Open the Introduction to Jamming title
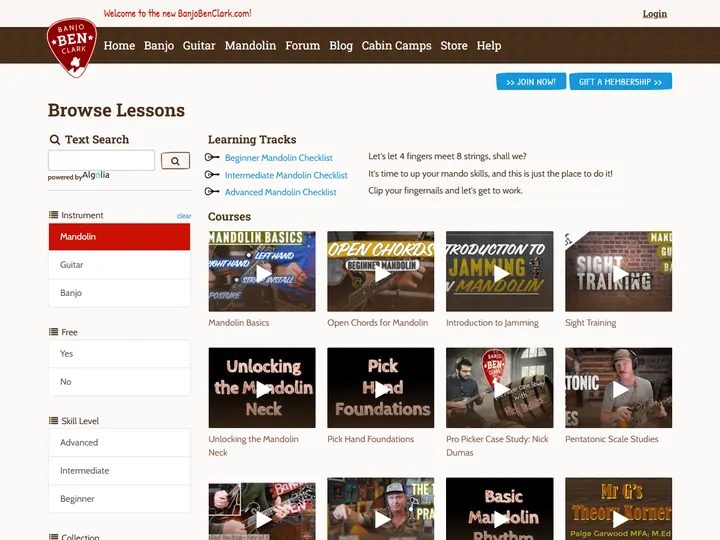 (493, 323)
